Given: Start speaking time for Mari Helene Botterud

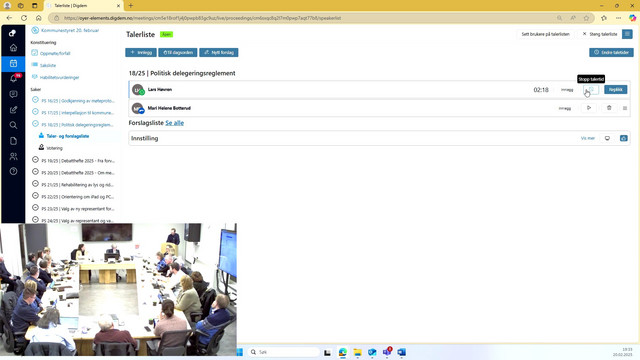Looking at the screenshot, I should tap(589, 108).
